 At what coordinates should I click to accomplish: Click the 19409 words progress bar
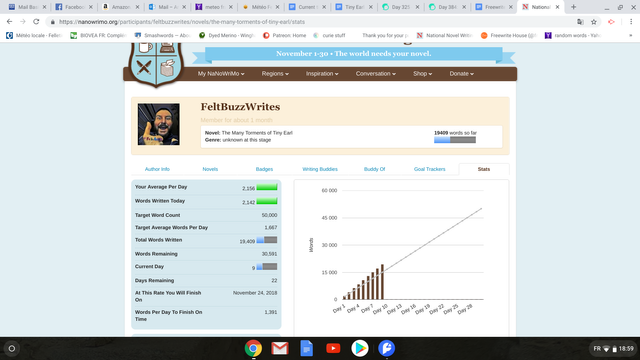click(x=455, y=140)
